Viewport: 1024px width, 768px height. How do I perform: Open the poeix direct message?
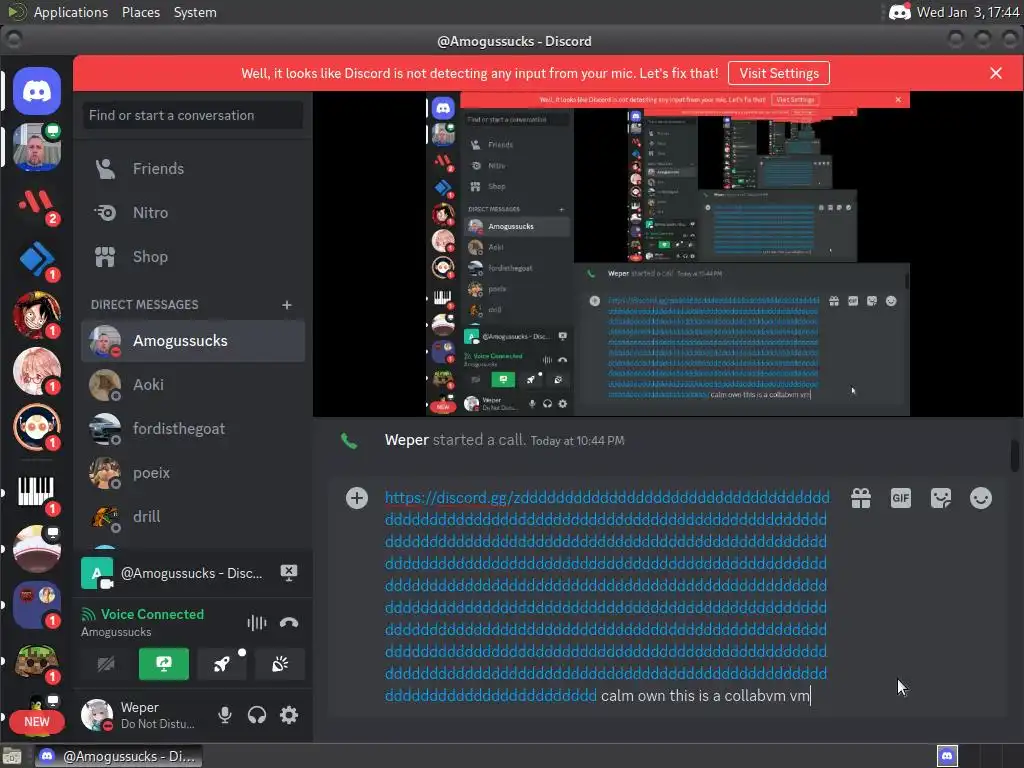[x=193, y=473]
